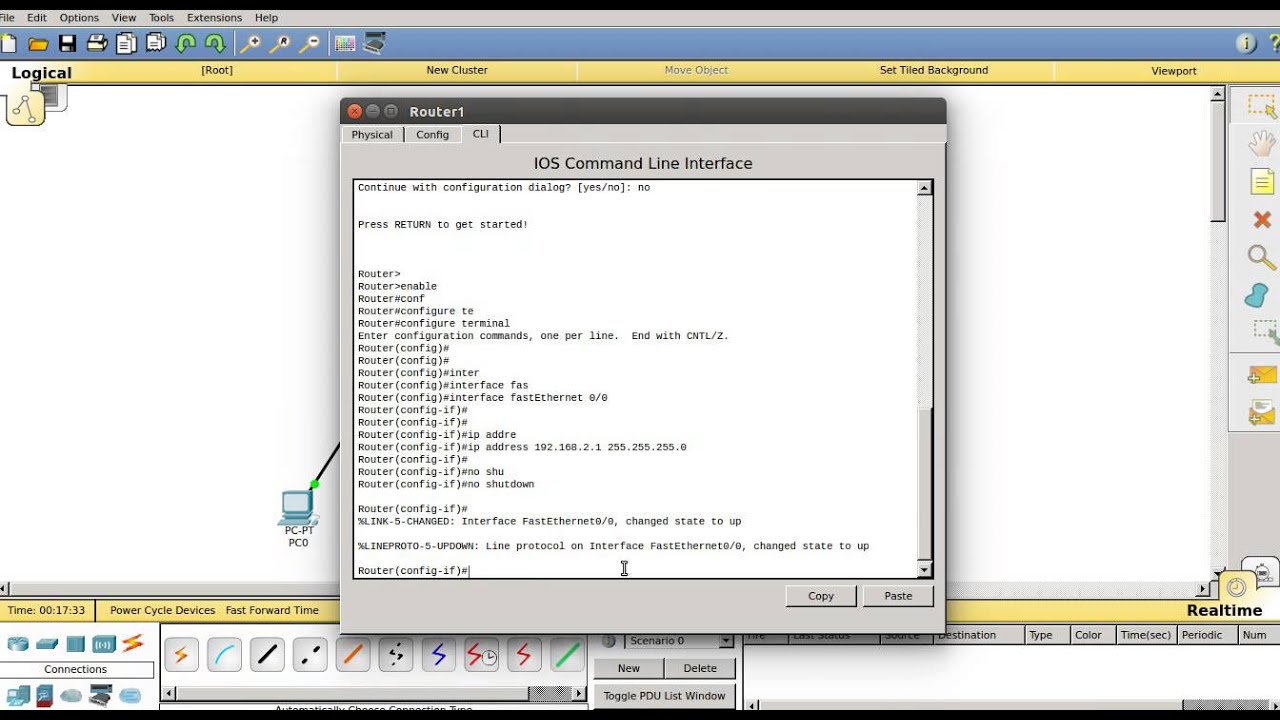The width and height of the screenshot is (1280, 720).
Task: Open file using the folder icon
Action: click(x=38, y=43)
